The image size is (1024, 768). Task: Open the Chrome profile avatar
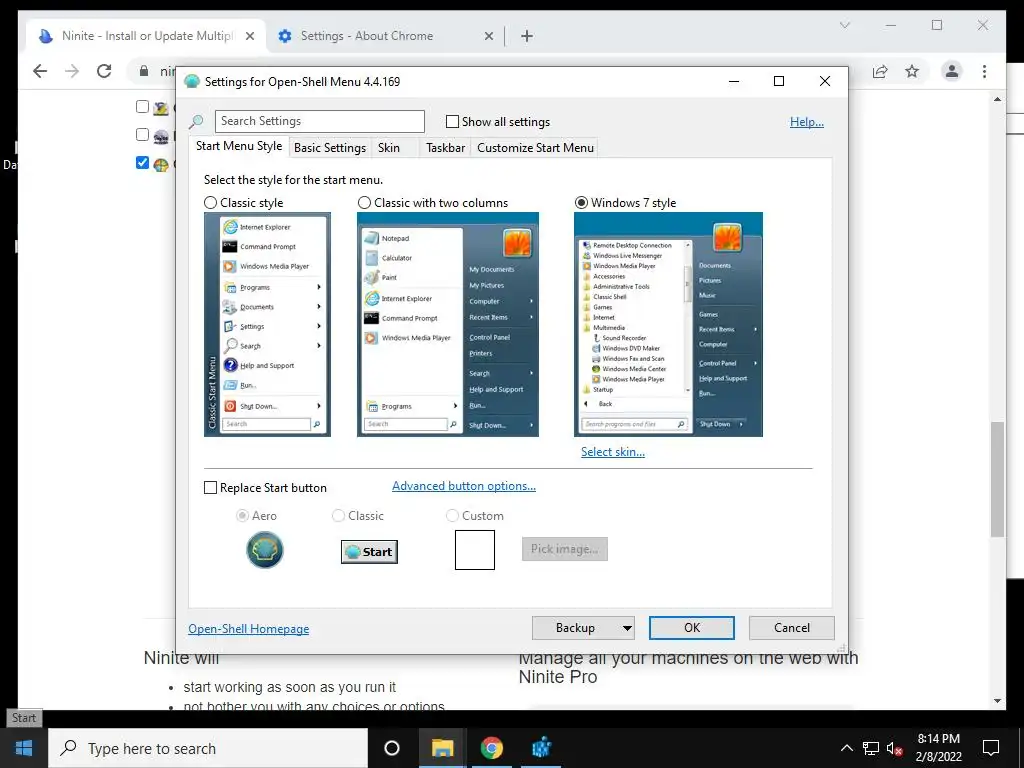coord(952,71)
